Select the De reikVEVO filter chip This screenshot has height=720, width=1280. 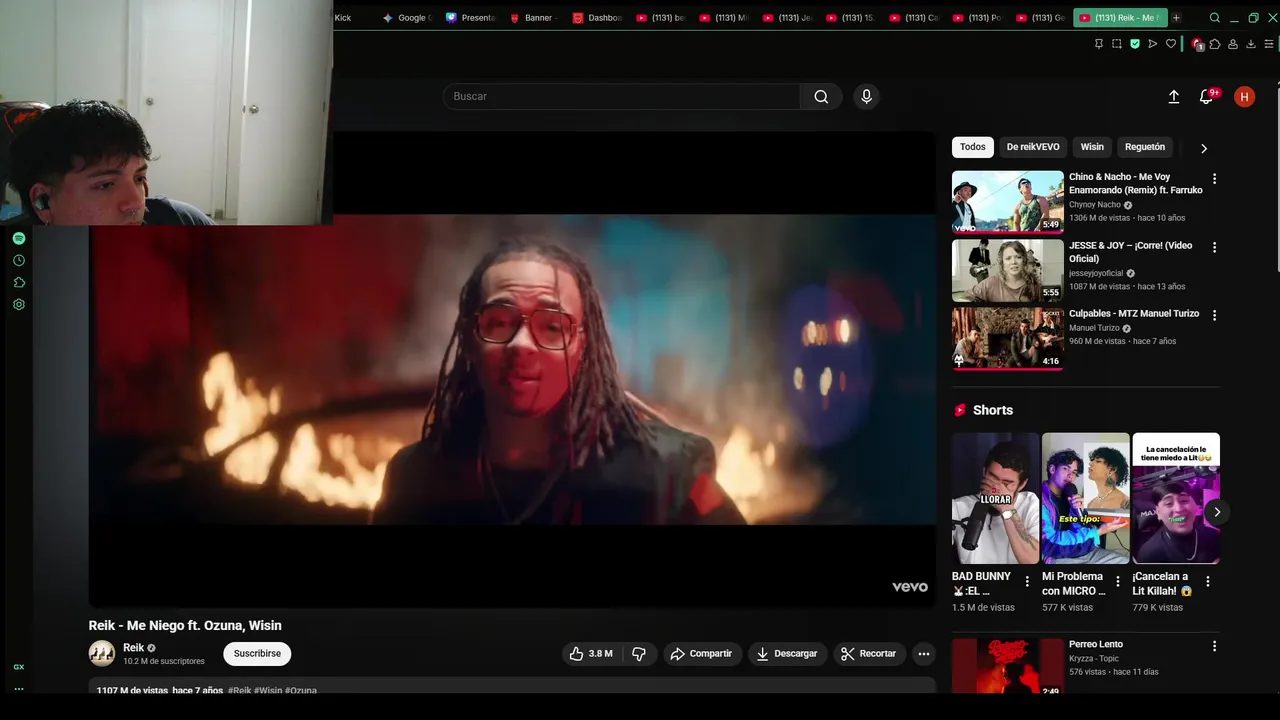click(1033, 147)
